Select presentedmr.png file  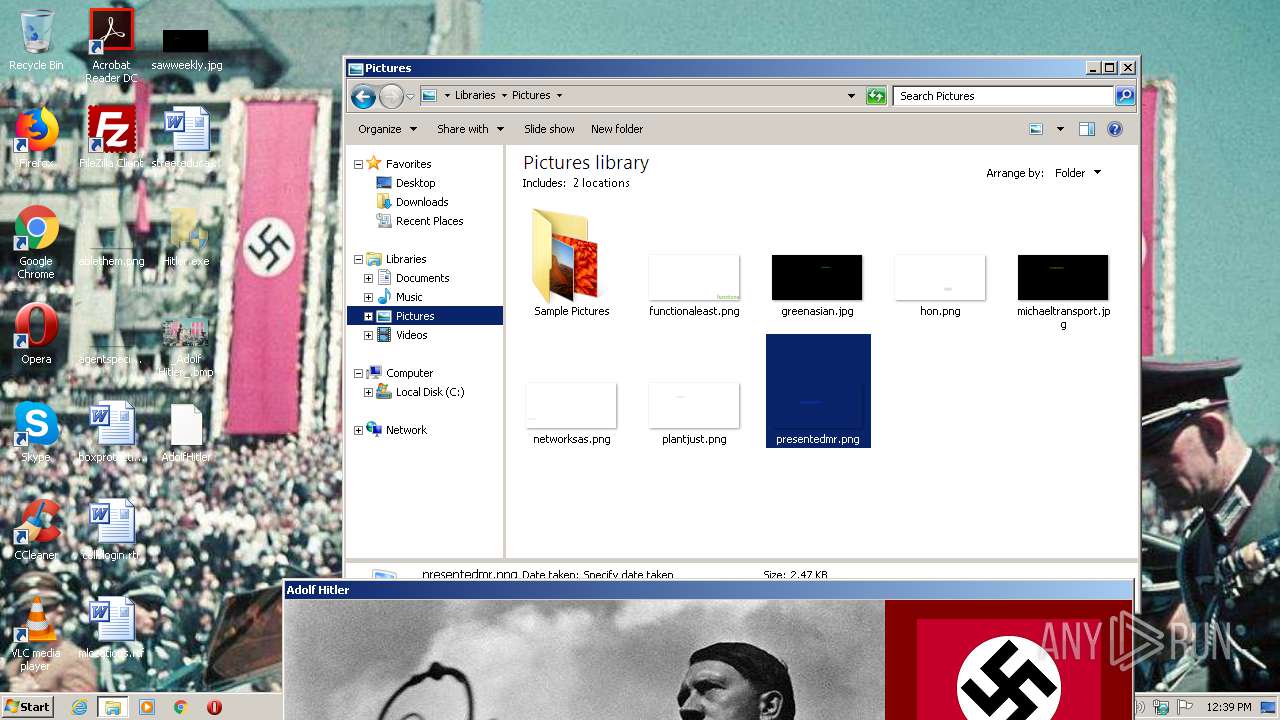[818, 391]
